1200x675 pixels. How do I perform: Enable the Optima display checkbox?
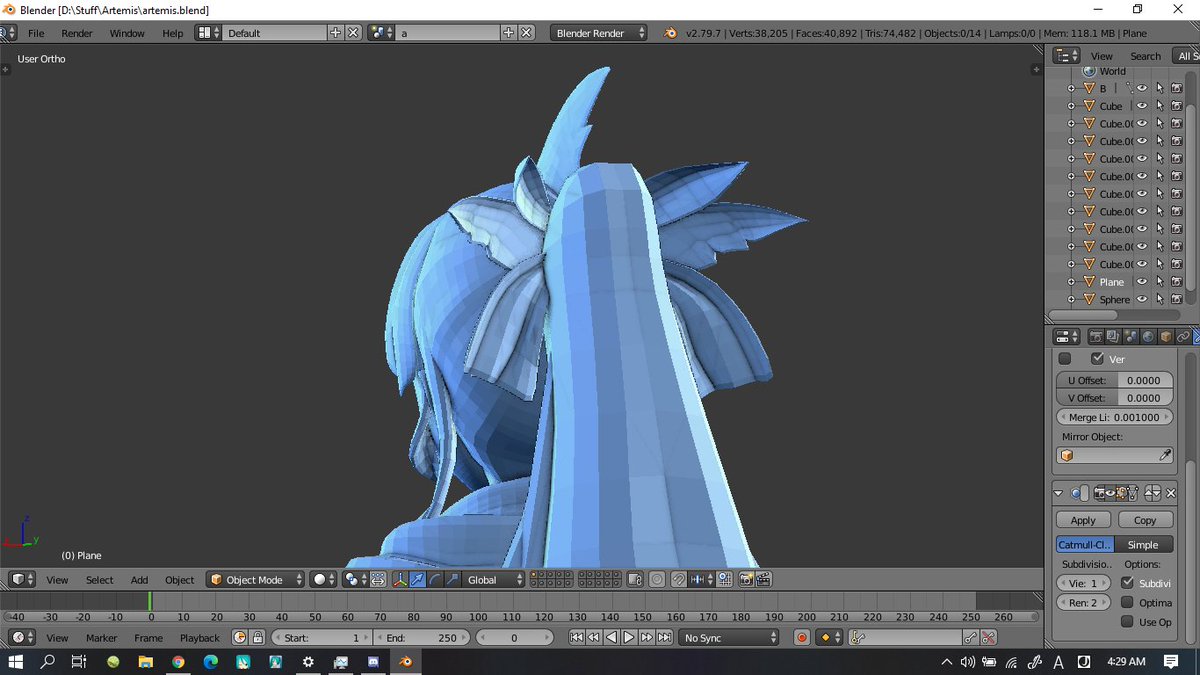(x=1128, y=602)
